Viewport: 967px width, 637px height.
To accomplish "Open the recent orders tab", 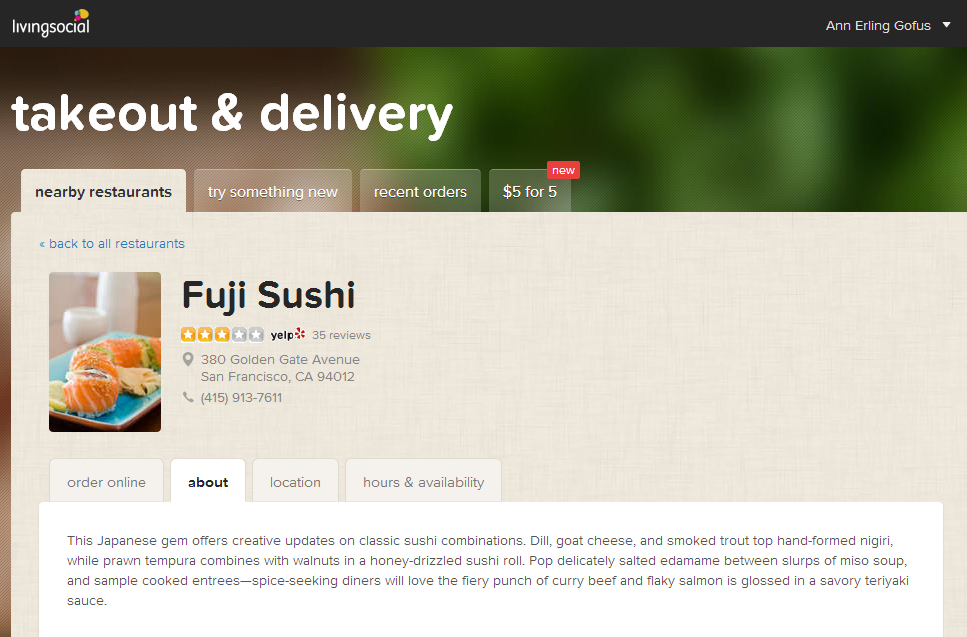I will [420, 191].
